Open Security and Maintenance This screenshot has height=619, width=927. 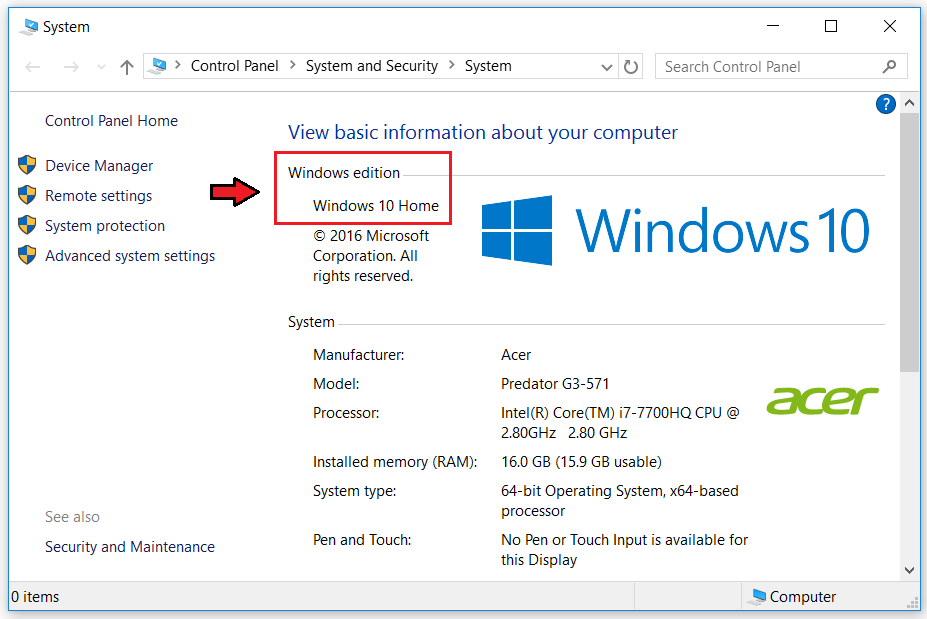pyautogui.click(x=129, y=547)
